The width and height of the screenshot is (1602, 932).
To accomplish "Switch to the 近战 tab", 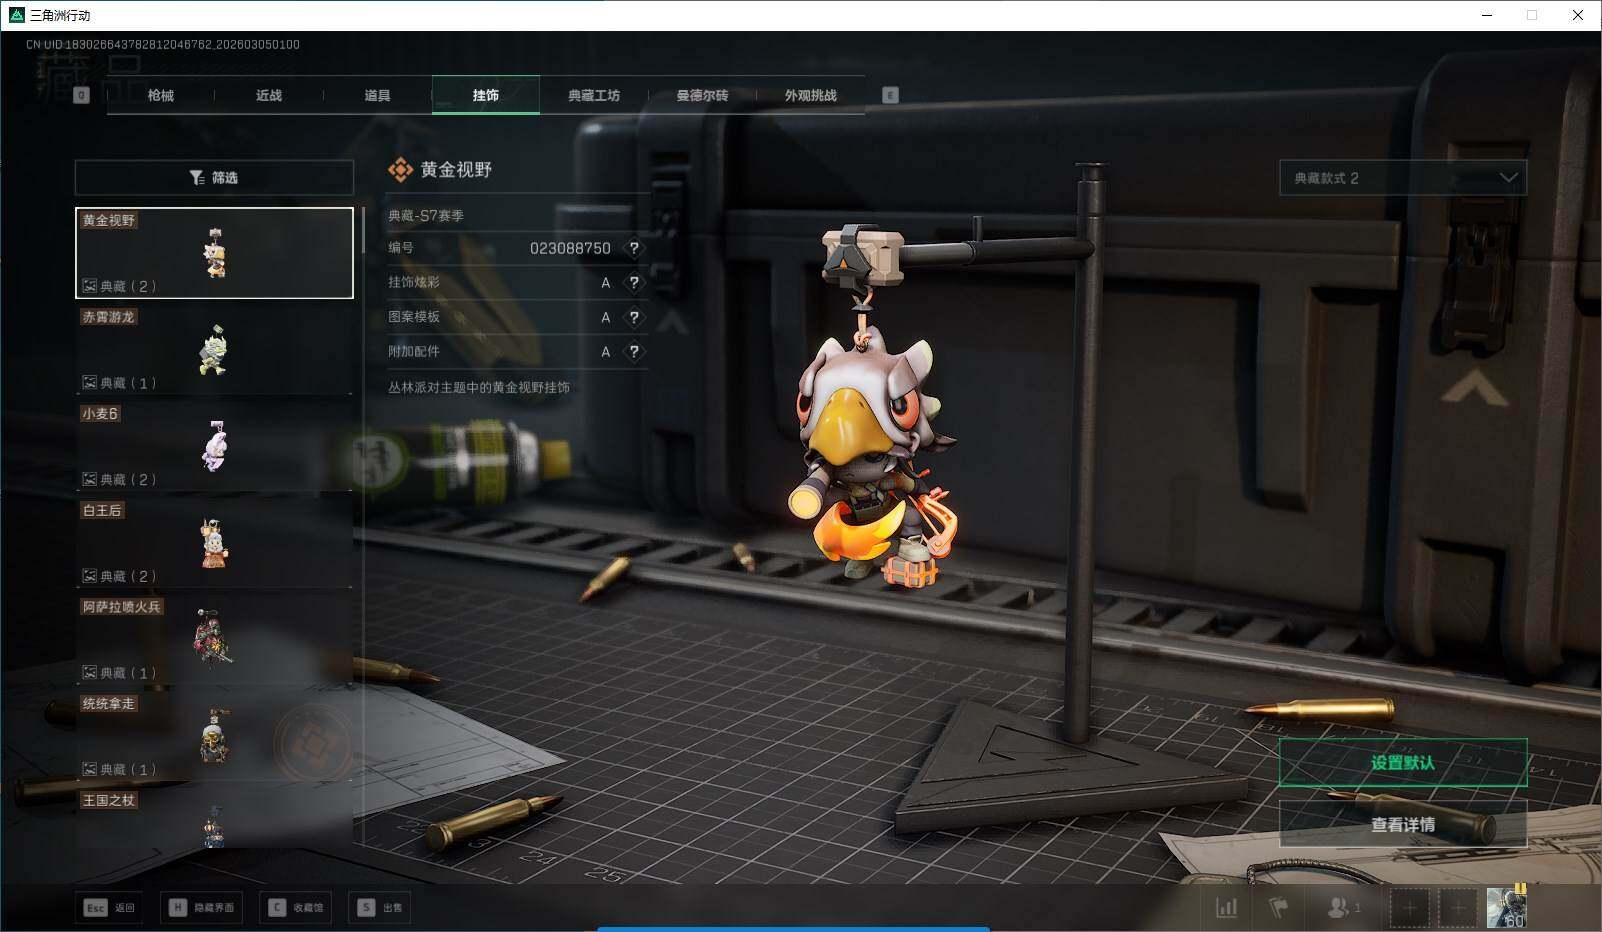I will (269, 95).
